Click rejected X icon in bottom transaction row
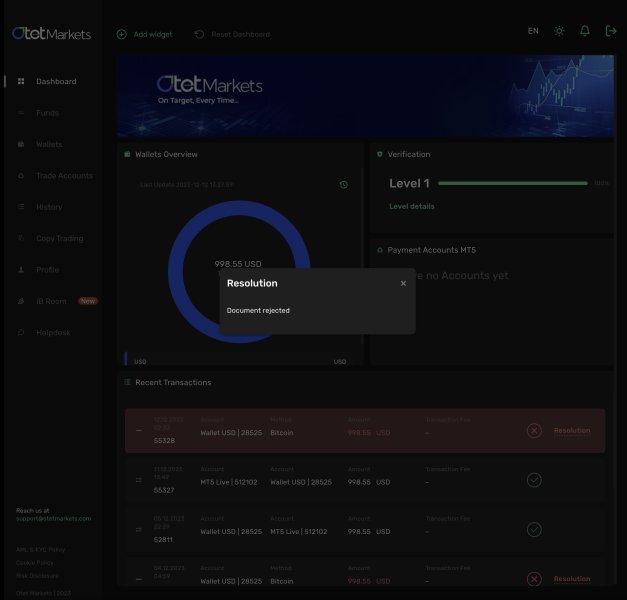This screenshot has width=627, height=600. pyautogui.click(x=534, y=579)
